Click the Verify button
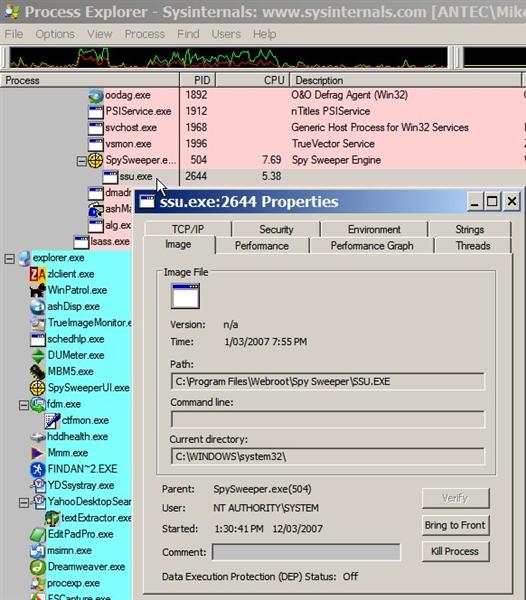Viewport: 526px width, 600px height. click(x=455, y=498)
